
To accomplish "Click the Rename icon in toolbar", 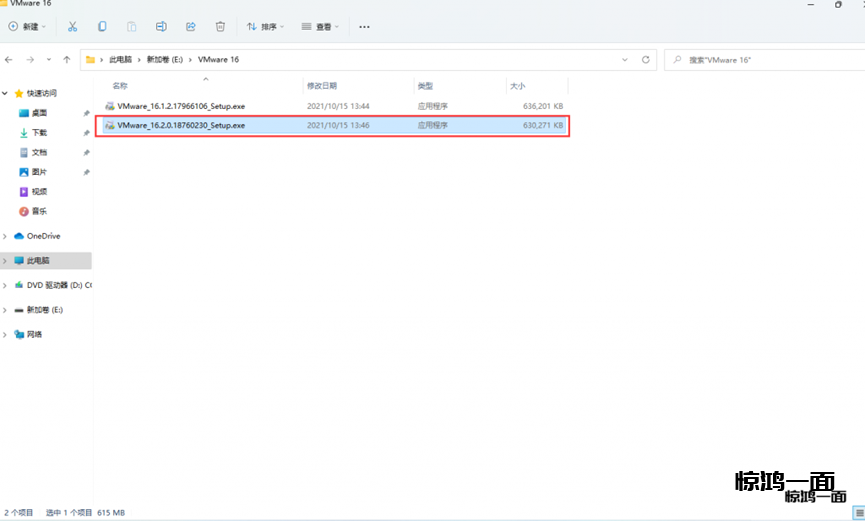I will click(x=162, y=27).
